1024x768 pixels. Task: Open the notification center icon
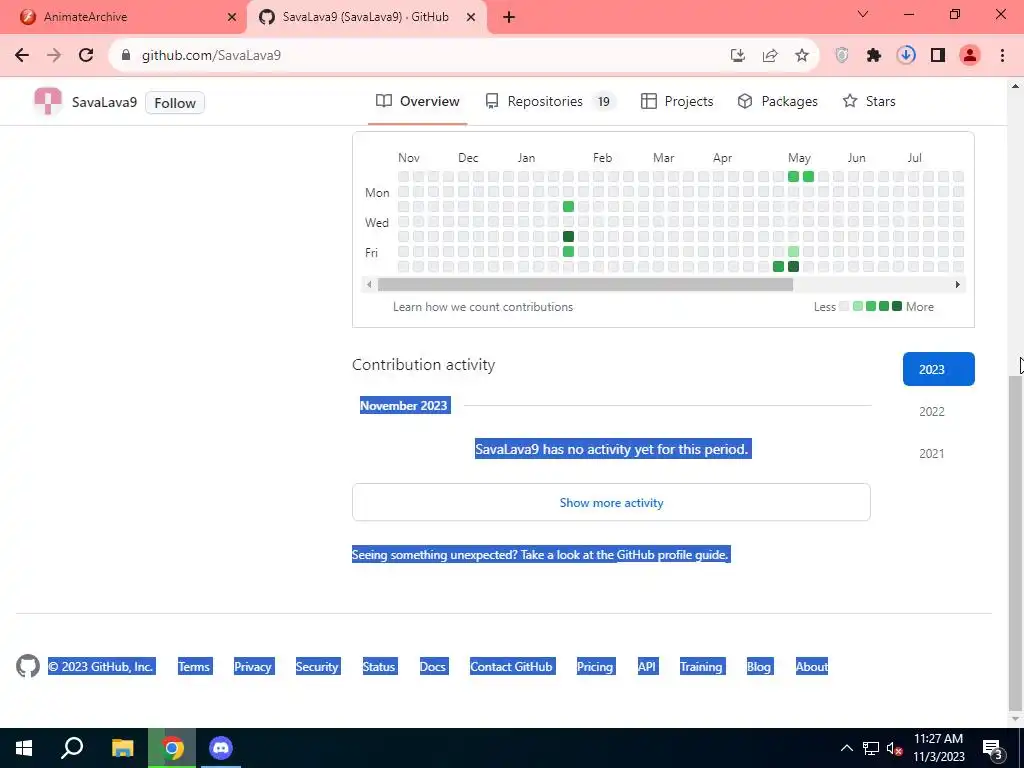(993, 748)
